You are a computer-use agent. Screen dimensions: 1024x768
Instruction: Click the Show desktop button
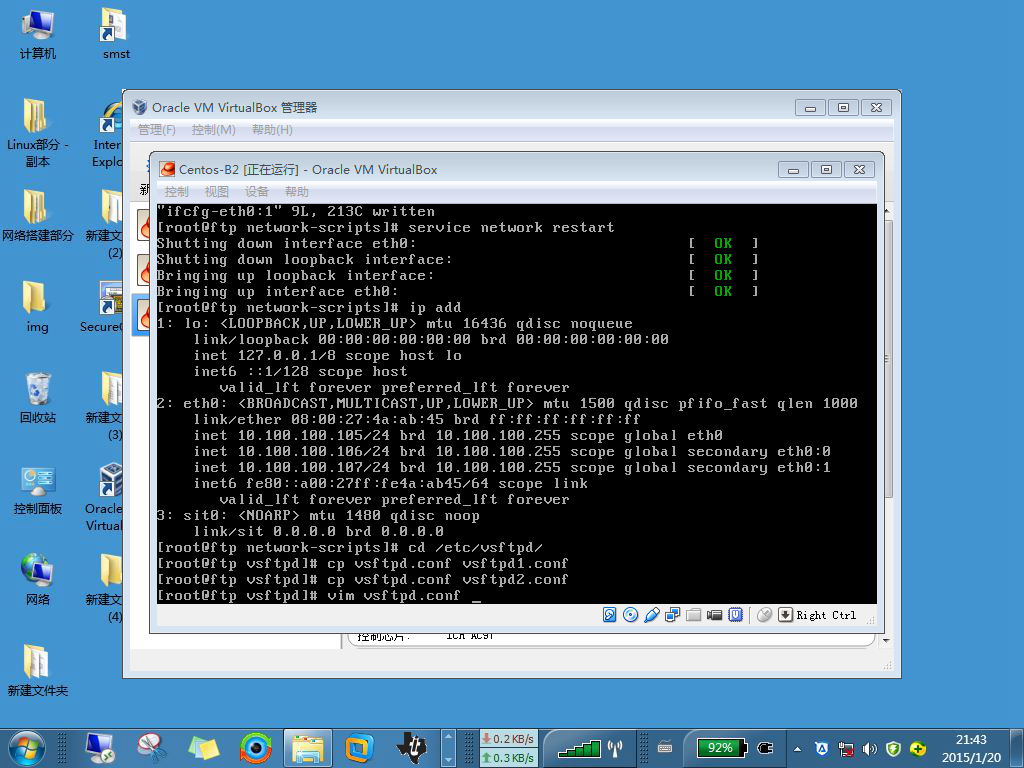(x=1017, y=748)
